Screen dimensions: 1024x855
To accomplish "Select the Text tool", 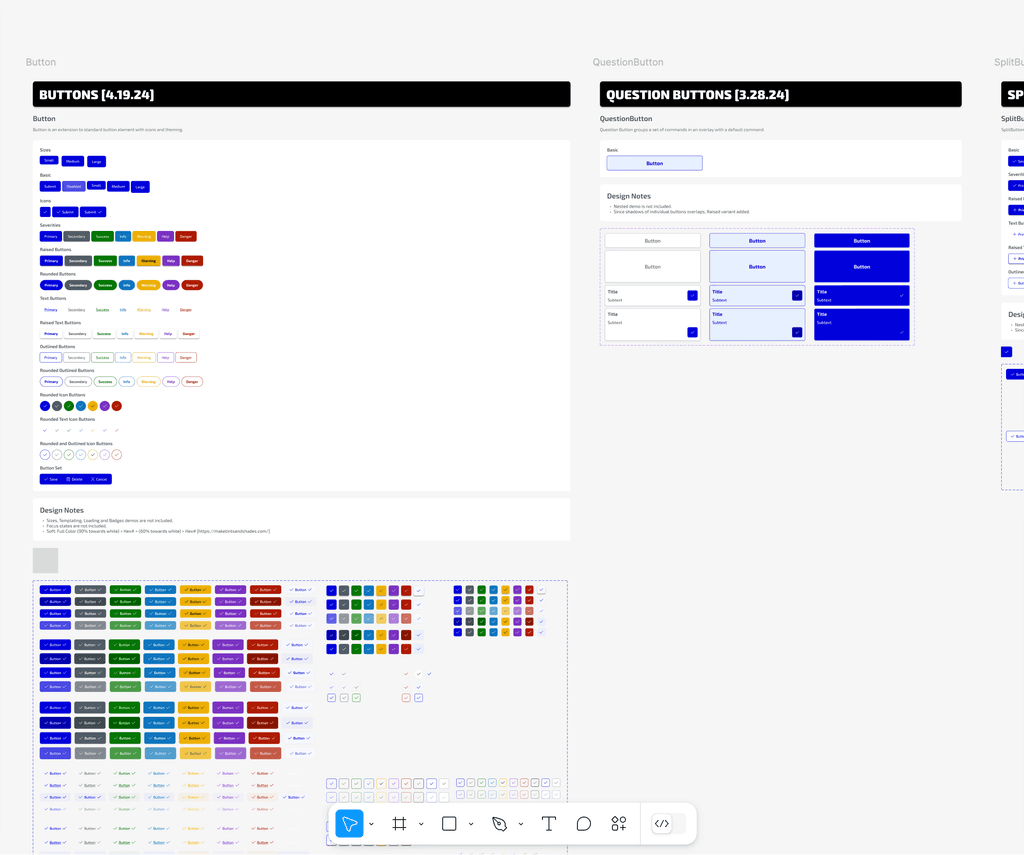I will [549, 824].
